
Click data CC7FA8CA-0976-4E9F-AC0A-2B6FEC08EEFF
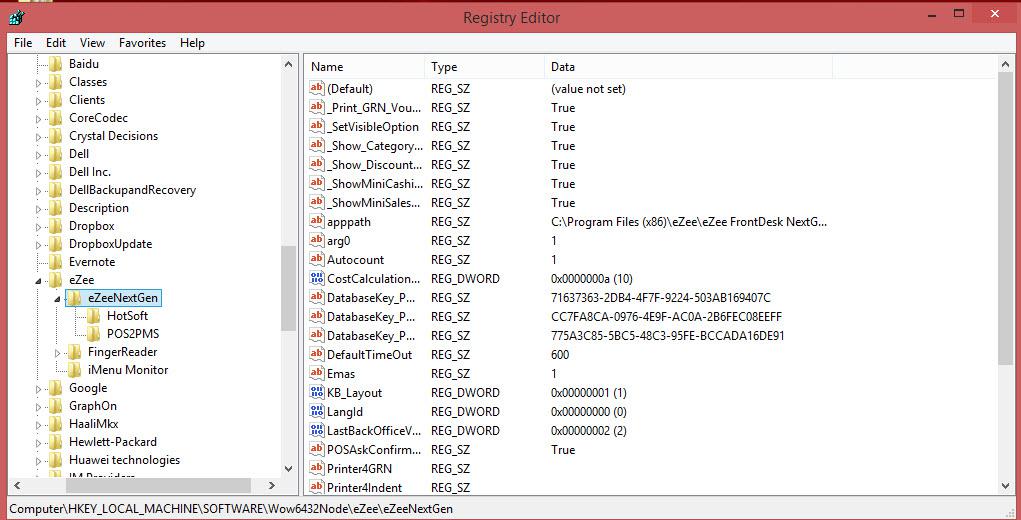pyautogui.click(x=666, y=316)
